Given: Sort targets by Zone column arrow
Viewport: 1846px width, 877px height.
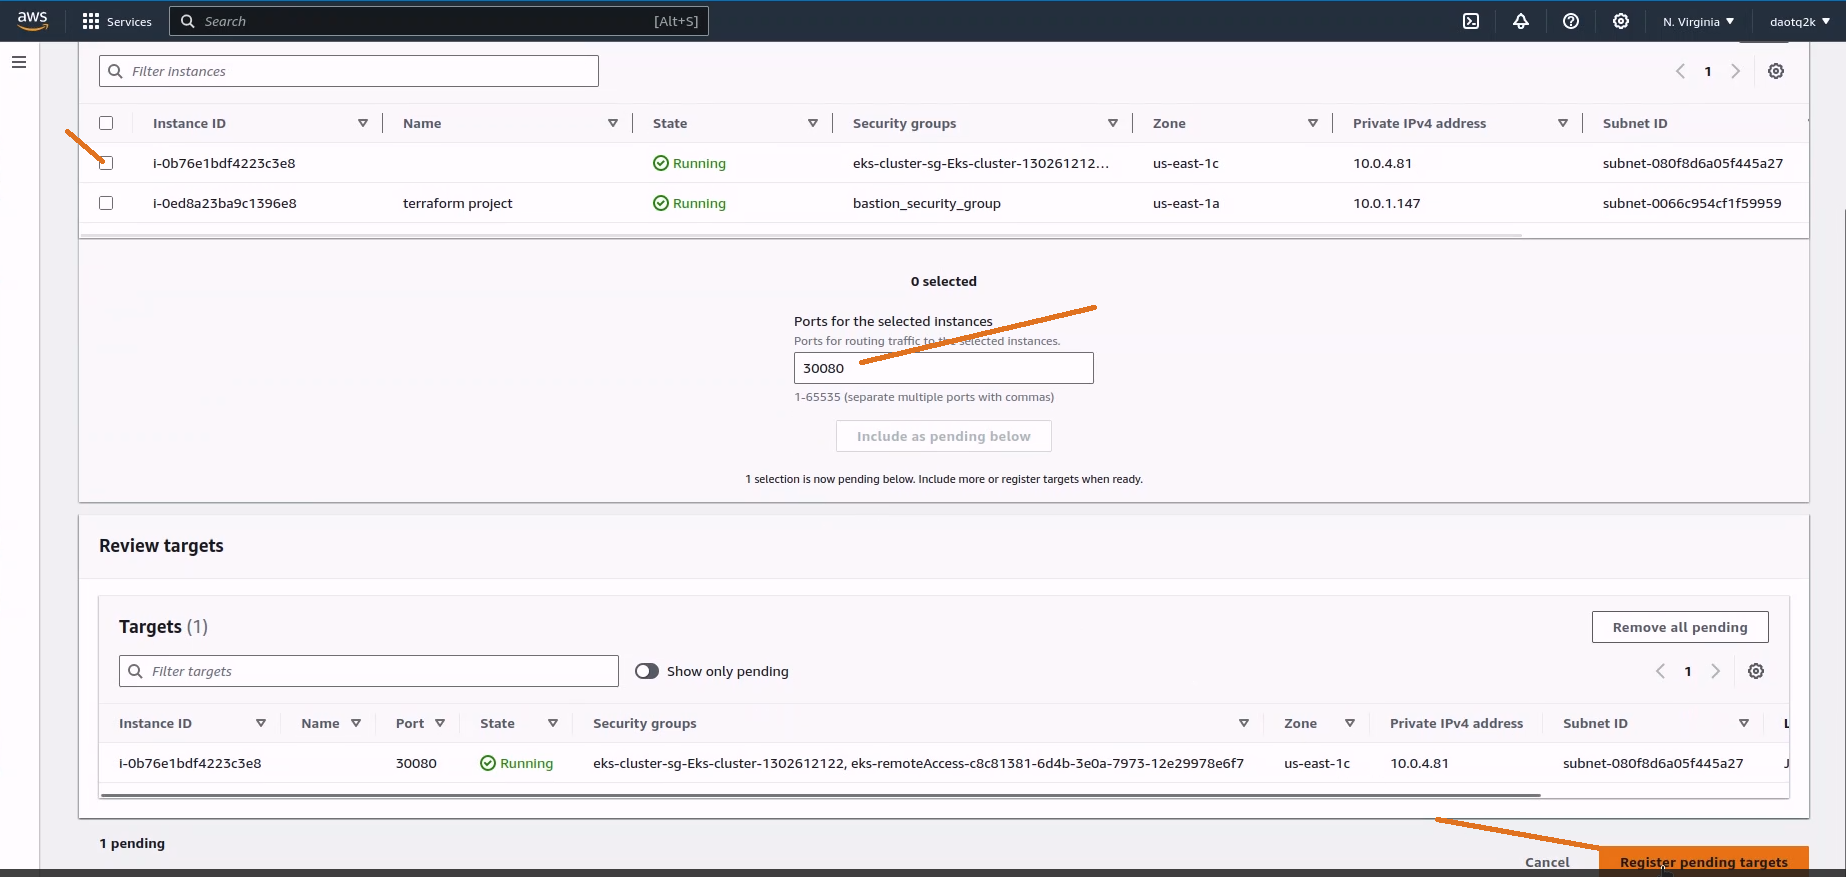Looking at the screenshot, I should pos(1350,723).
